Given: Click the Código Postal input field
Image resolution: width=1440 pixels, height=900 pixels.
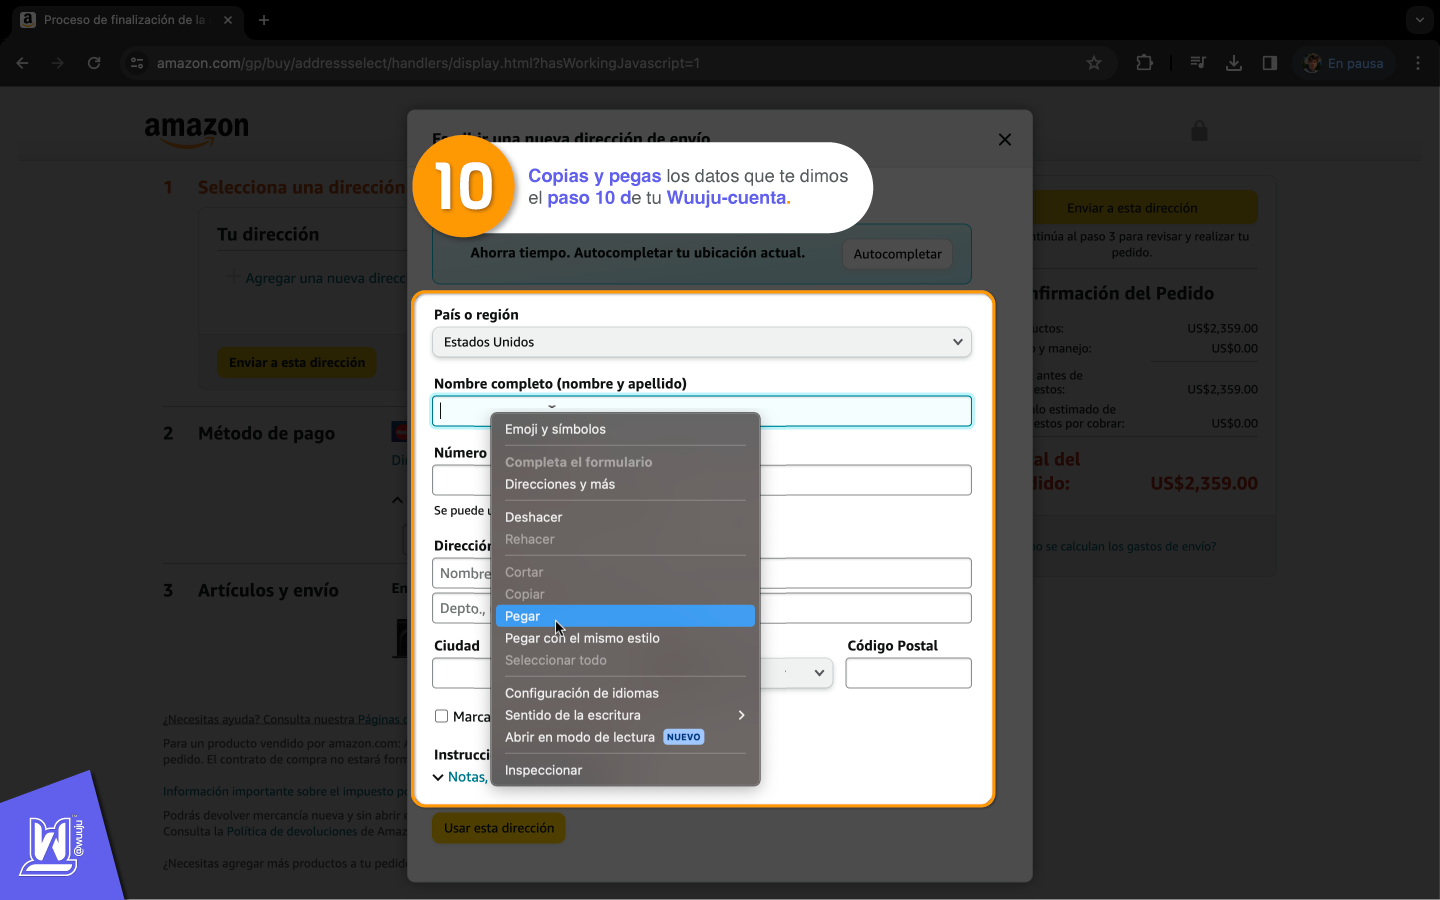Looking at the screenshot, I should coord(908,673).
